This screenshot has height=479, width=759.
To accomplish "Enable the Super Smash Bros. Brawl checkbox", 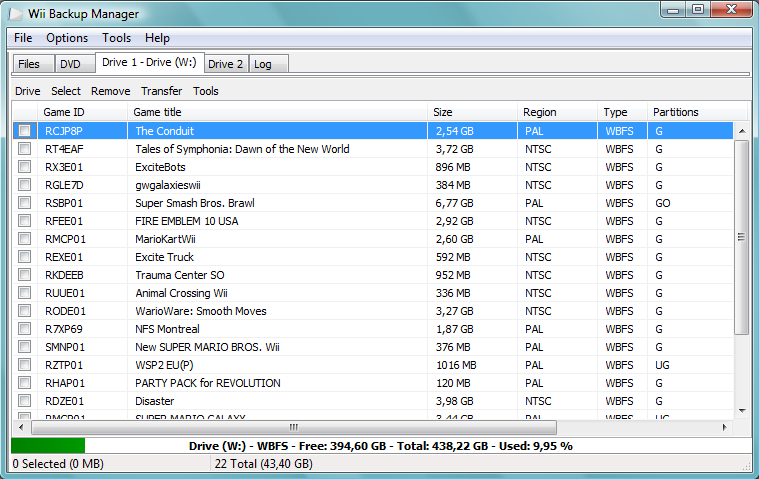I will click(24, 202).
